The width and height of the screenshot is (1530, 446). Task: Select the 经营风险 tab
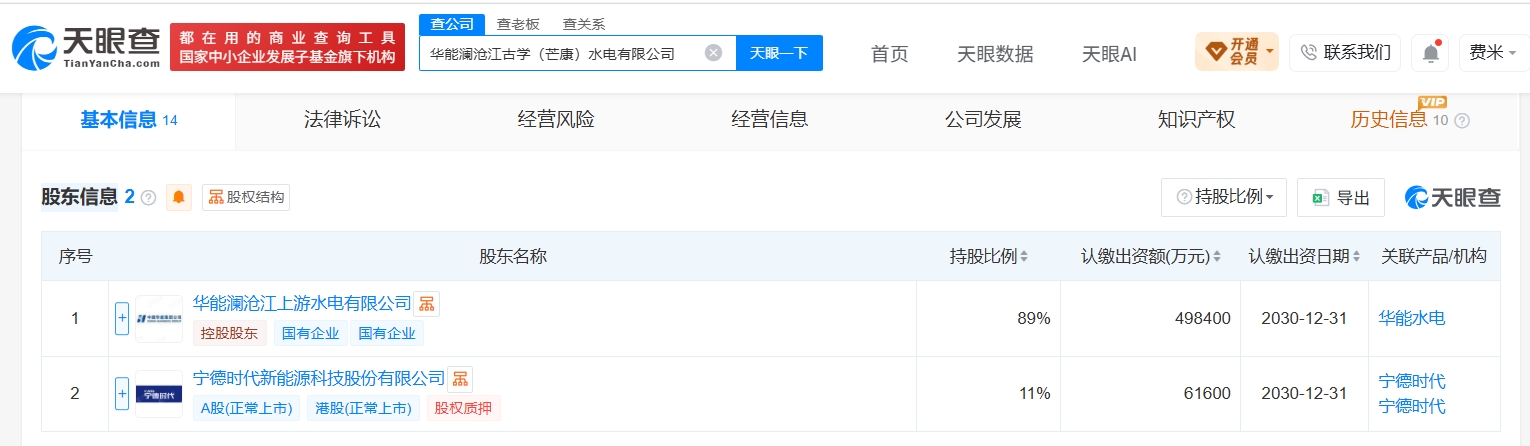556,120
